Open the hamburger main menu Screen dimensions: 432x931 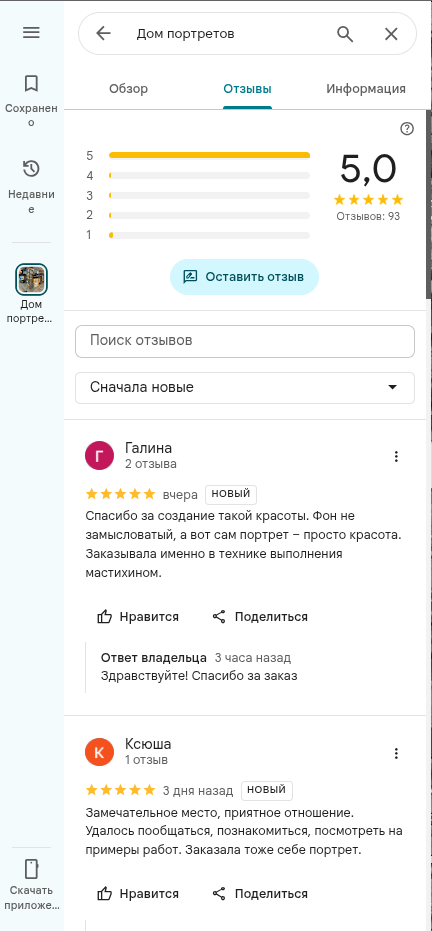tap(31, 33)
